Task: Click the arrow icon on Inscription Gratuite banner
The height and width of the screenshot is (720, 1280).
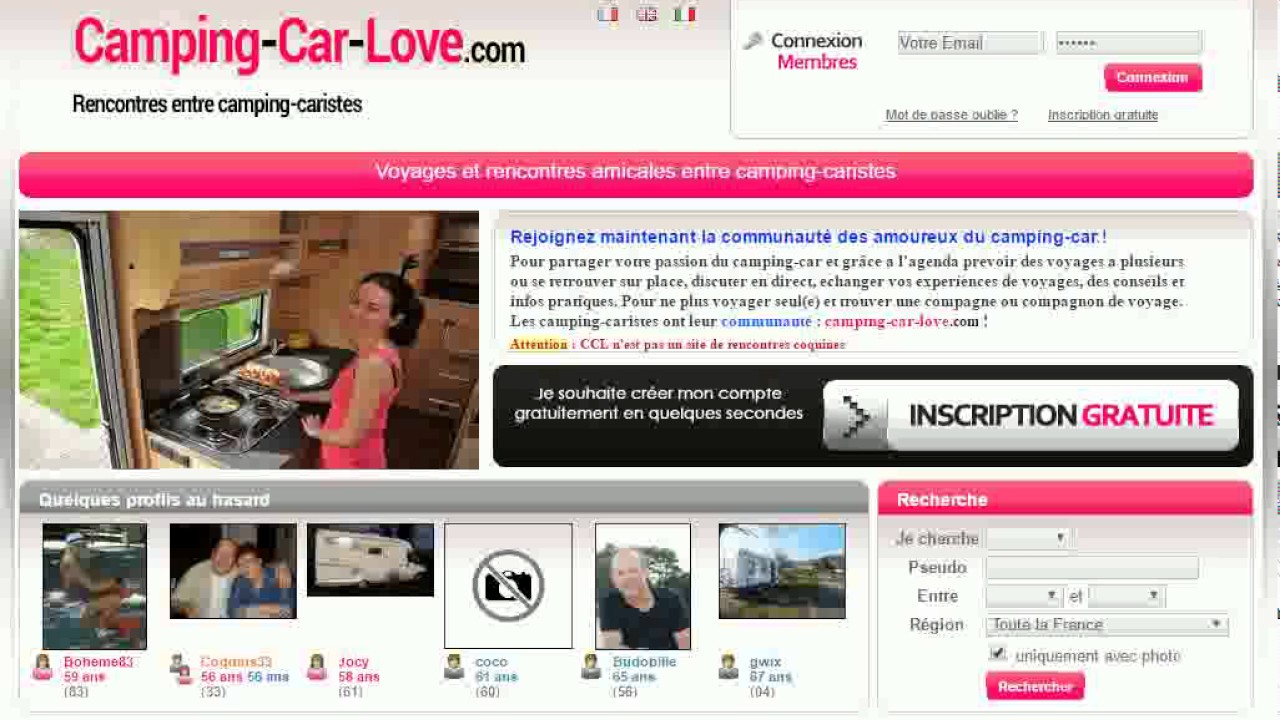Action: point(855,416)
